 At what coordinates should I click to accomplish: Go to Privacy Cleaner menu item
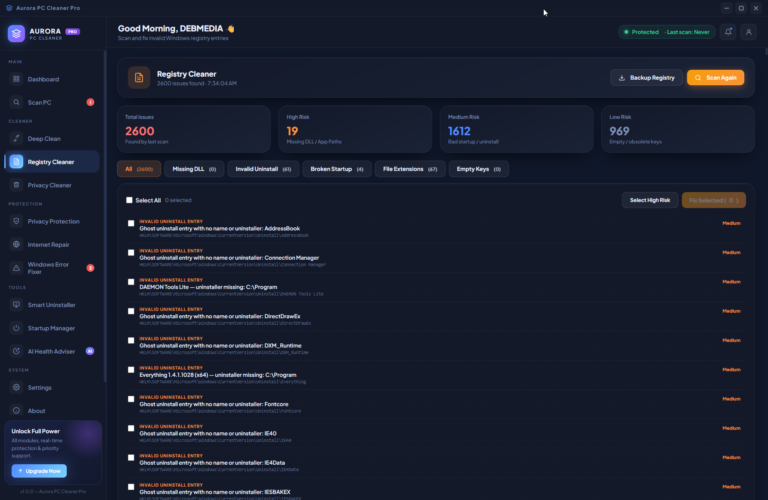click(52, 185)
